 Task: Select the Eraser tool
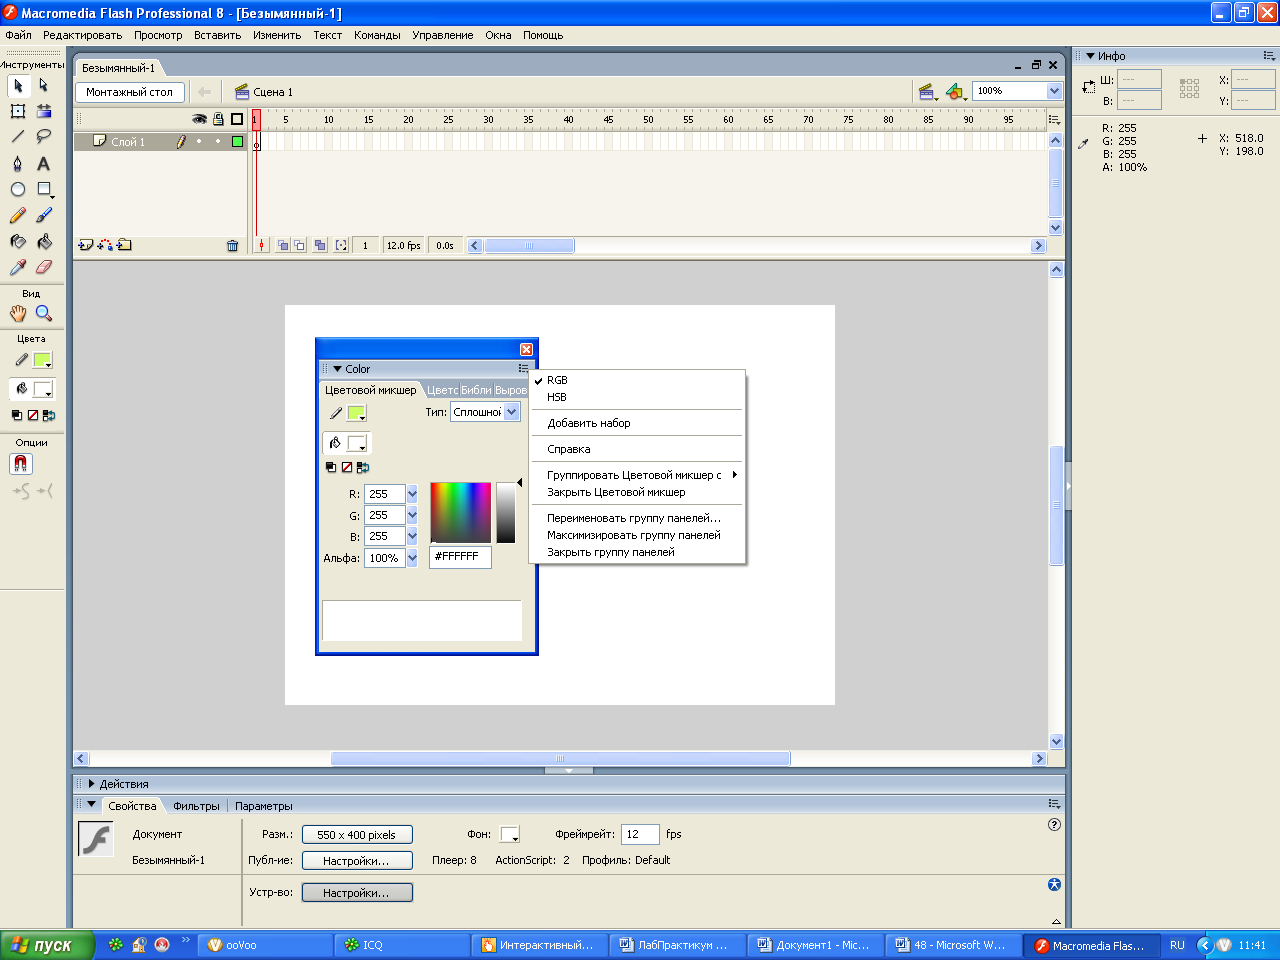43,267
